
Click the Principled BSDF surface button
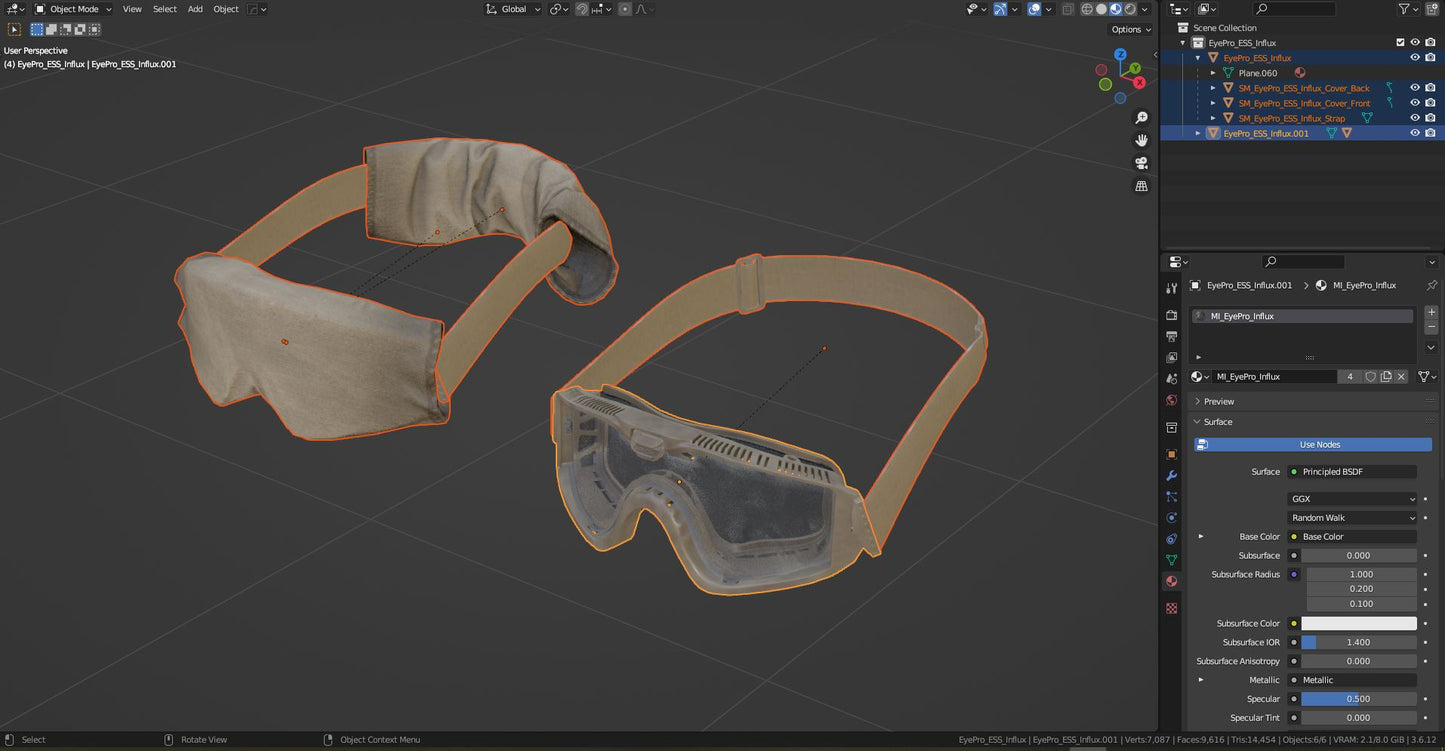[x=1351, y=471]
